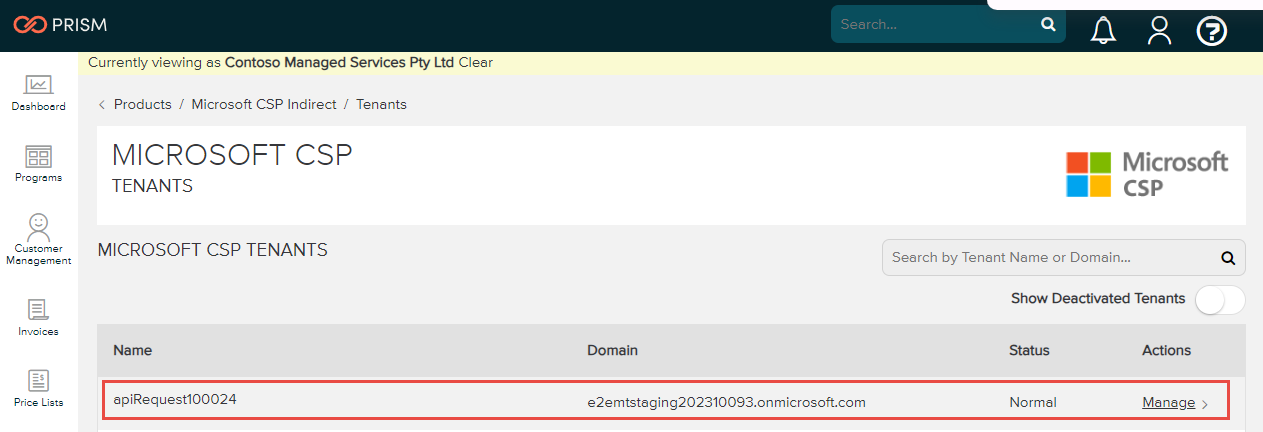Click the MICROSOFT CSP TENANTS heading

tap(213, 250)
